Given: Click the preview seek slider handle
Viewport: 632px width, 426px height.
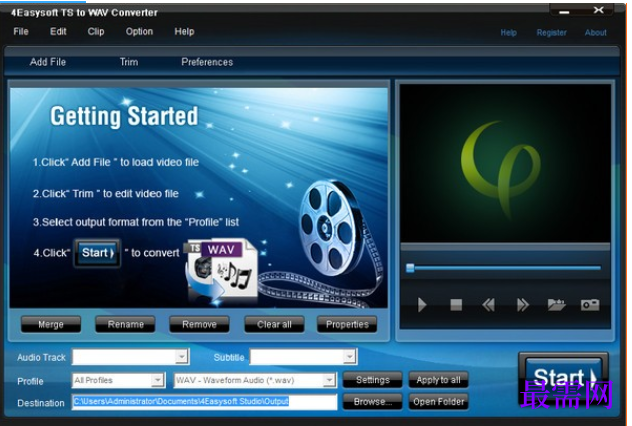Looking at the screenshot, I should 410,268.
